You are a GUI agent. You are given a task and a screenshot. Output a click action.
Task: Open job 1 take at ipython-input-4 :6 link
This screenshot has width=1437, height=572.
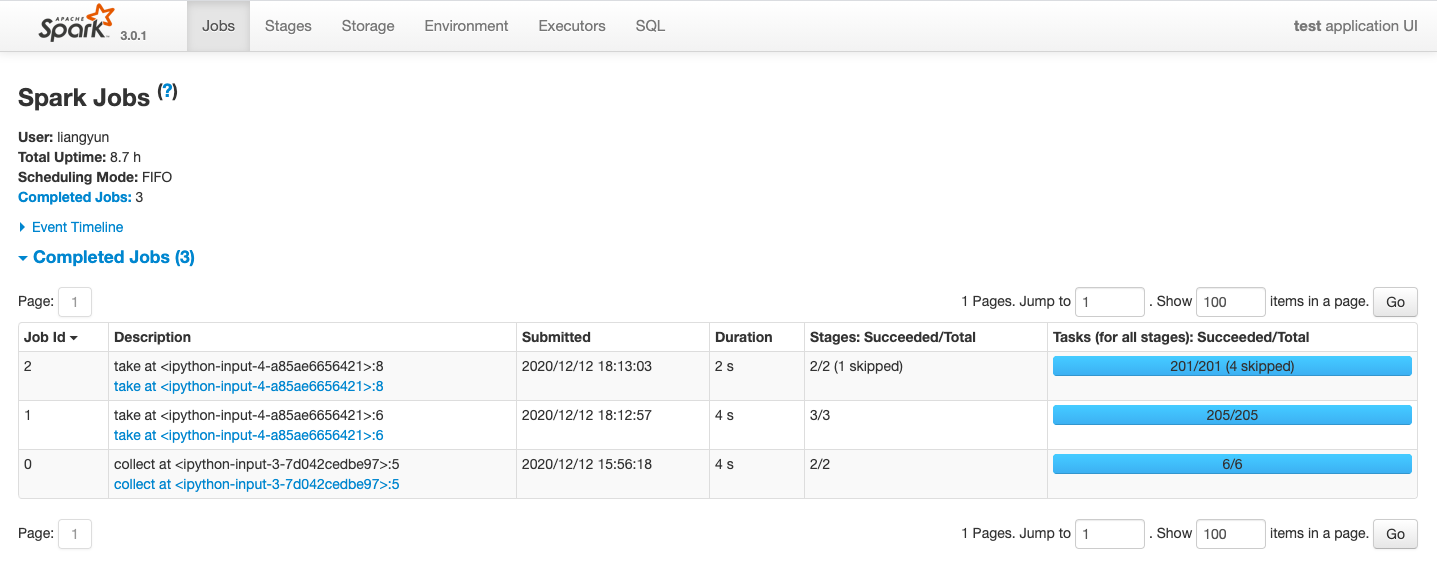(x=249, y=435)
